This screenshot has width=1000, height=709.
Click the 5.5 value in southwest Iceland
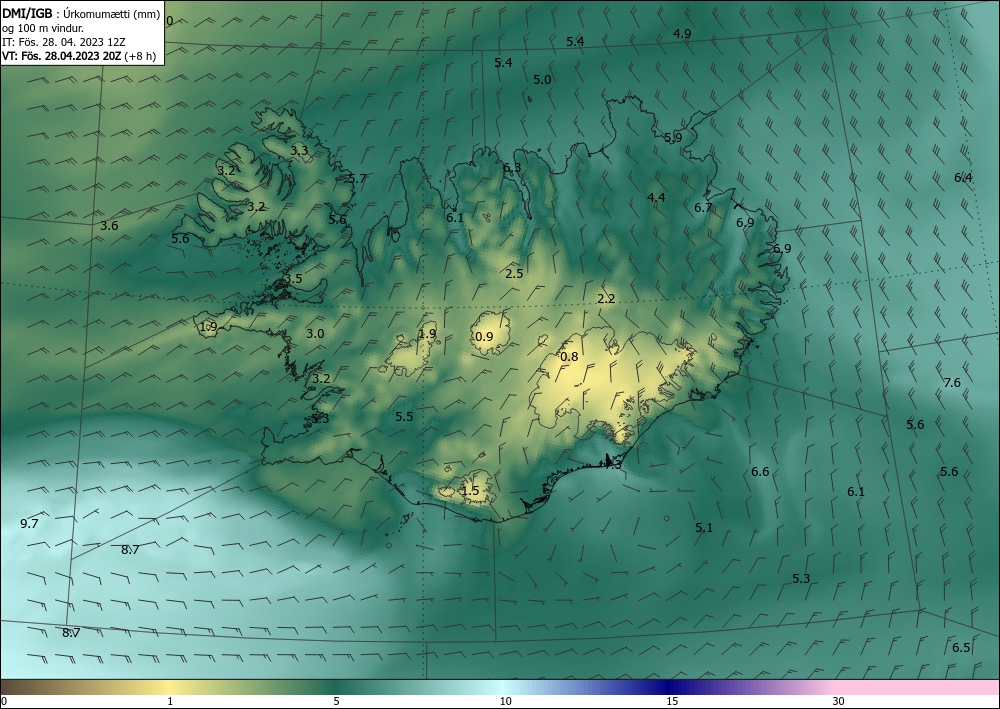[x=404, y=416]
